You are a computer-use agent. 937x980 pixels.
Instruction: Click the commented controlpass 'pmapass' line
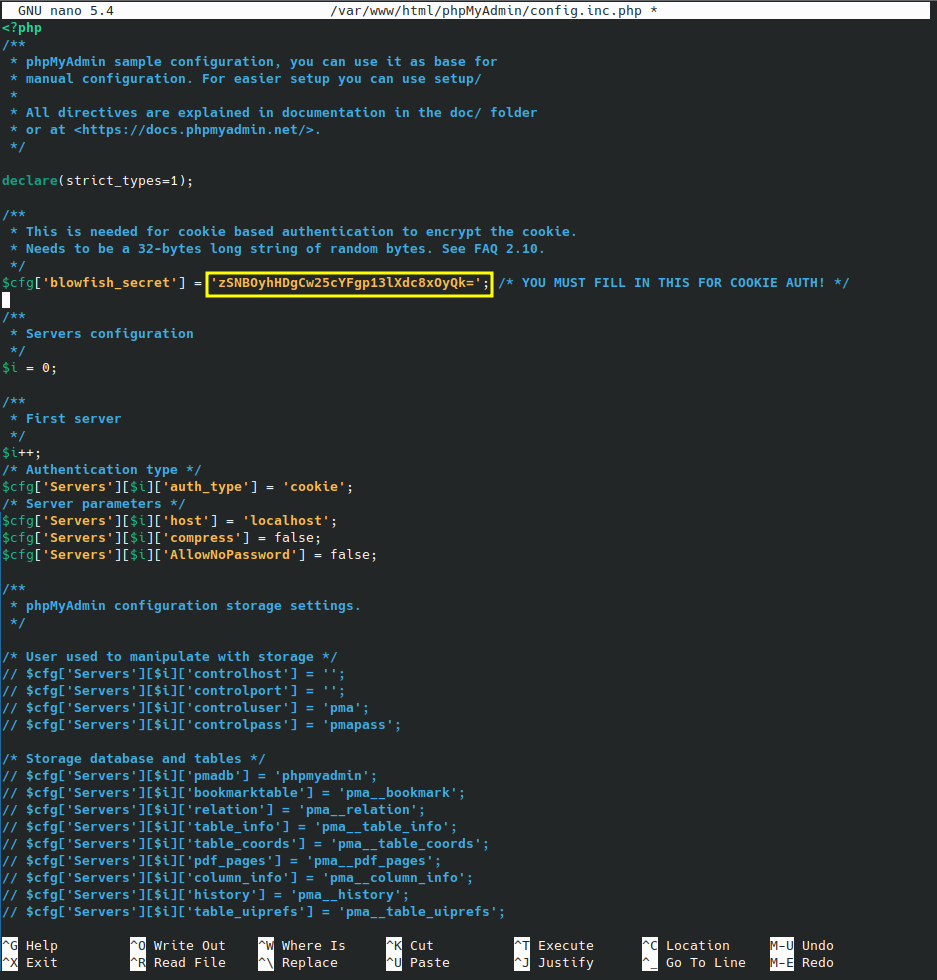tap(201, 725)
